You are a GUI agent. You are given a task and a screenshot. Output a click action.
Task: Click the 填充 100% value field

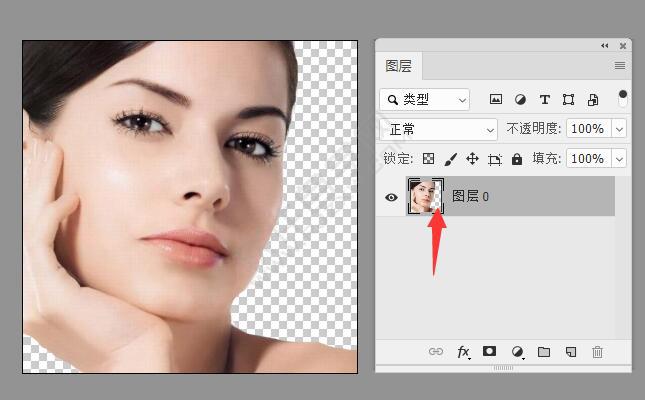click(589, 158)
